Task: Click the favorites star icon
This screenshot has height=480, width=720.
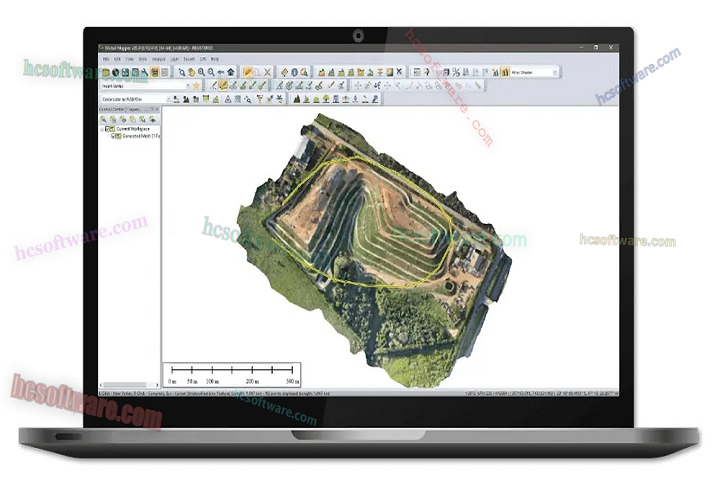Action: click(x=196, y=86)
